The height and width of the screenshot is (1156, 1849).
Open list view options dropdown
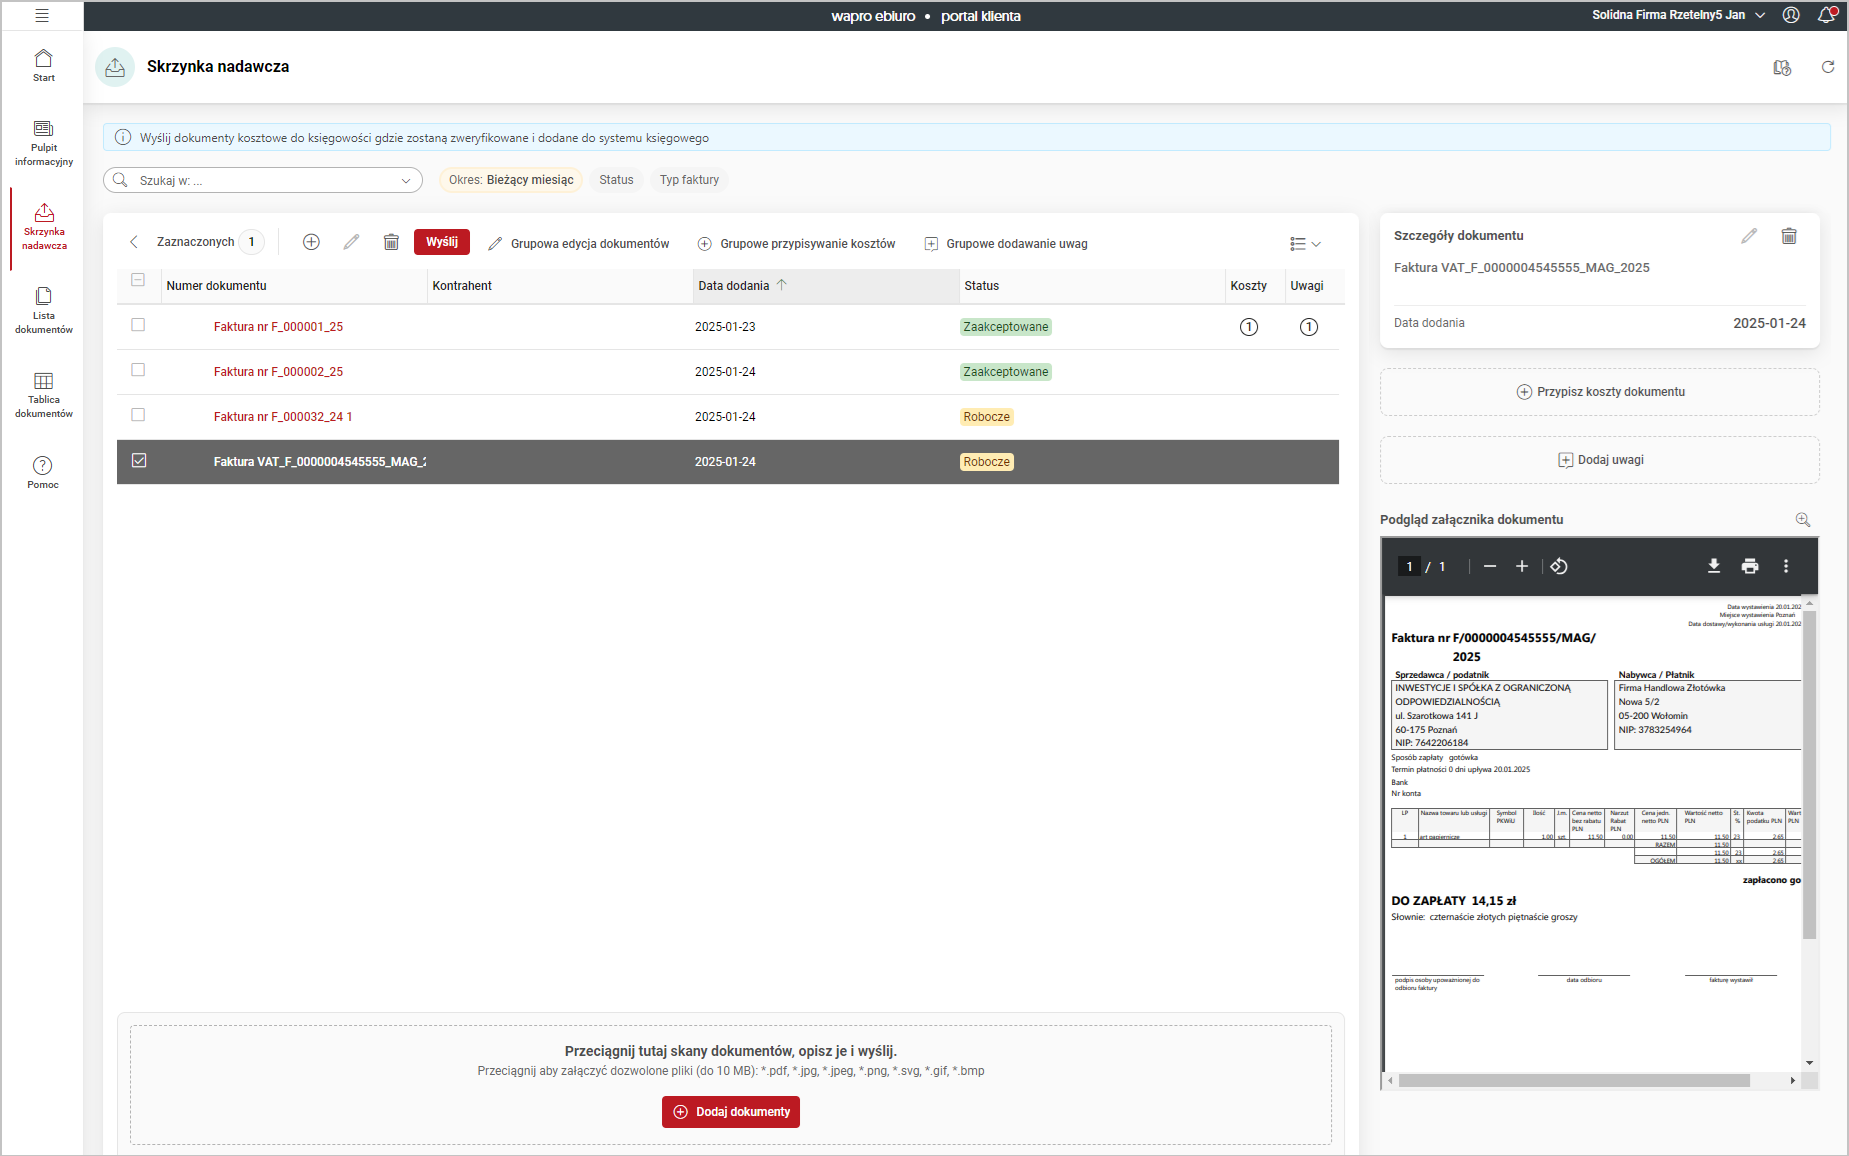1305,244
